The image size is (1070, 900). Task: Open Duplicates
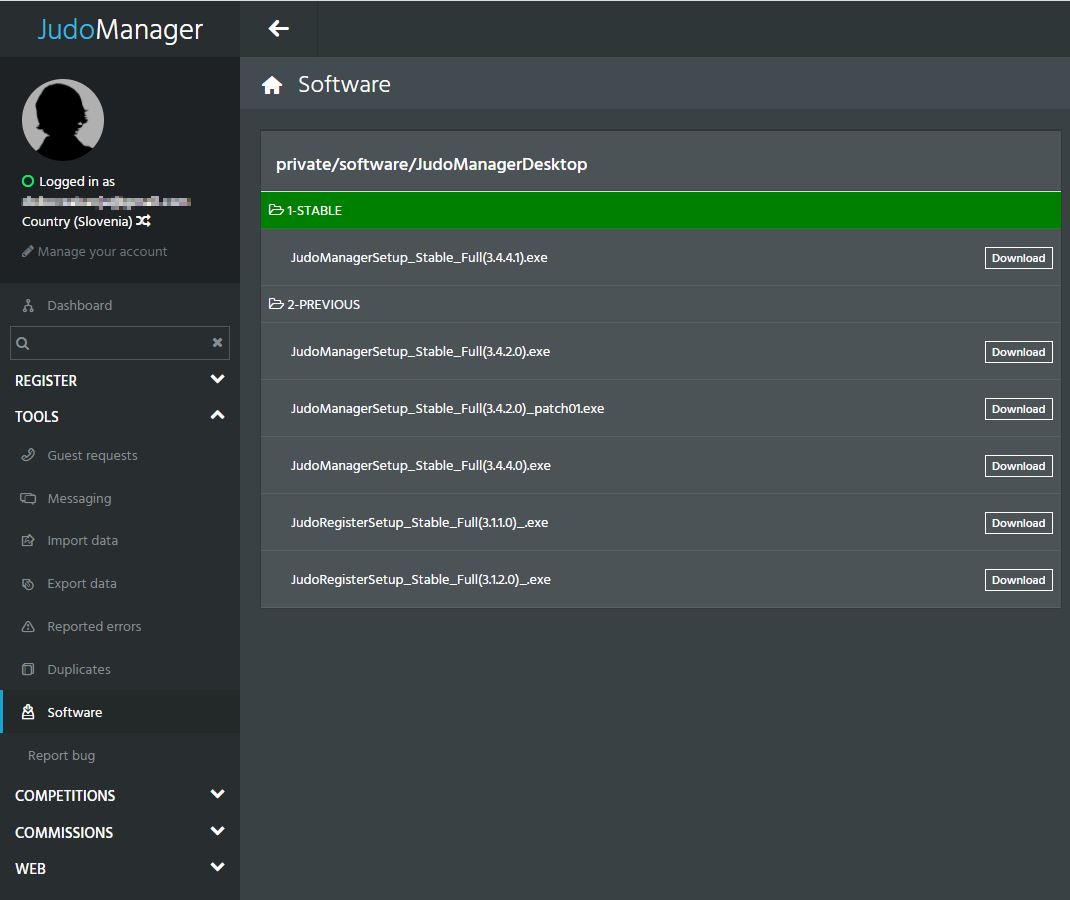[x=78, y=669]
